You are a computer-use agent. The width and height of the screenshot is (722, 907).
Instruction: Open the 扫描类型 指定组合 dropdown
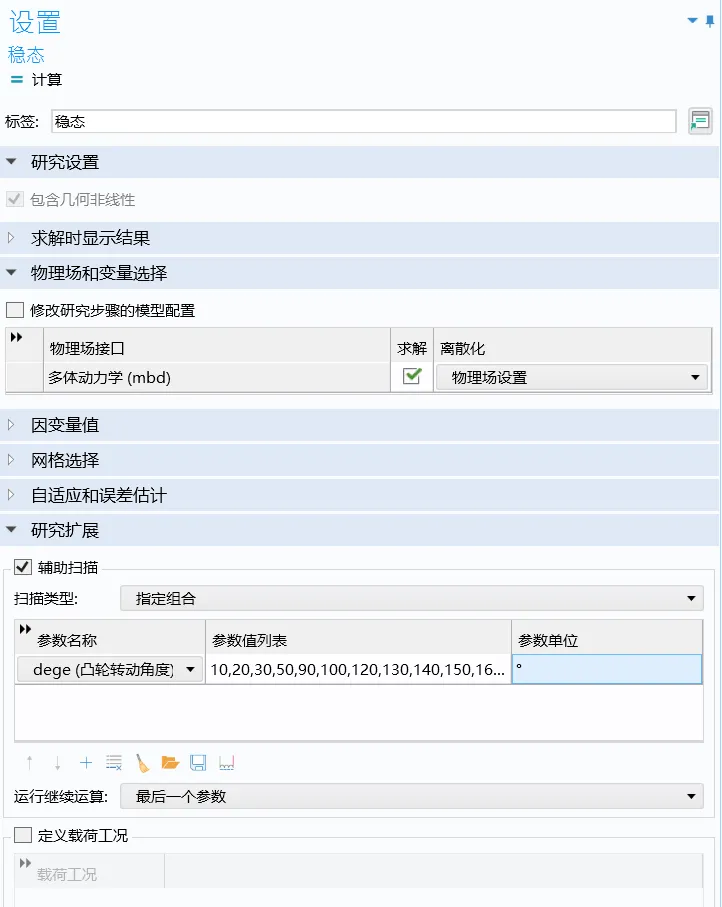tap(411, 598)
